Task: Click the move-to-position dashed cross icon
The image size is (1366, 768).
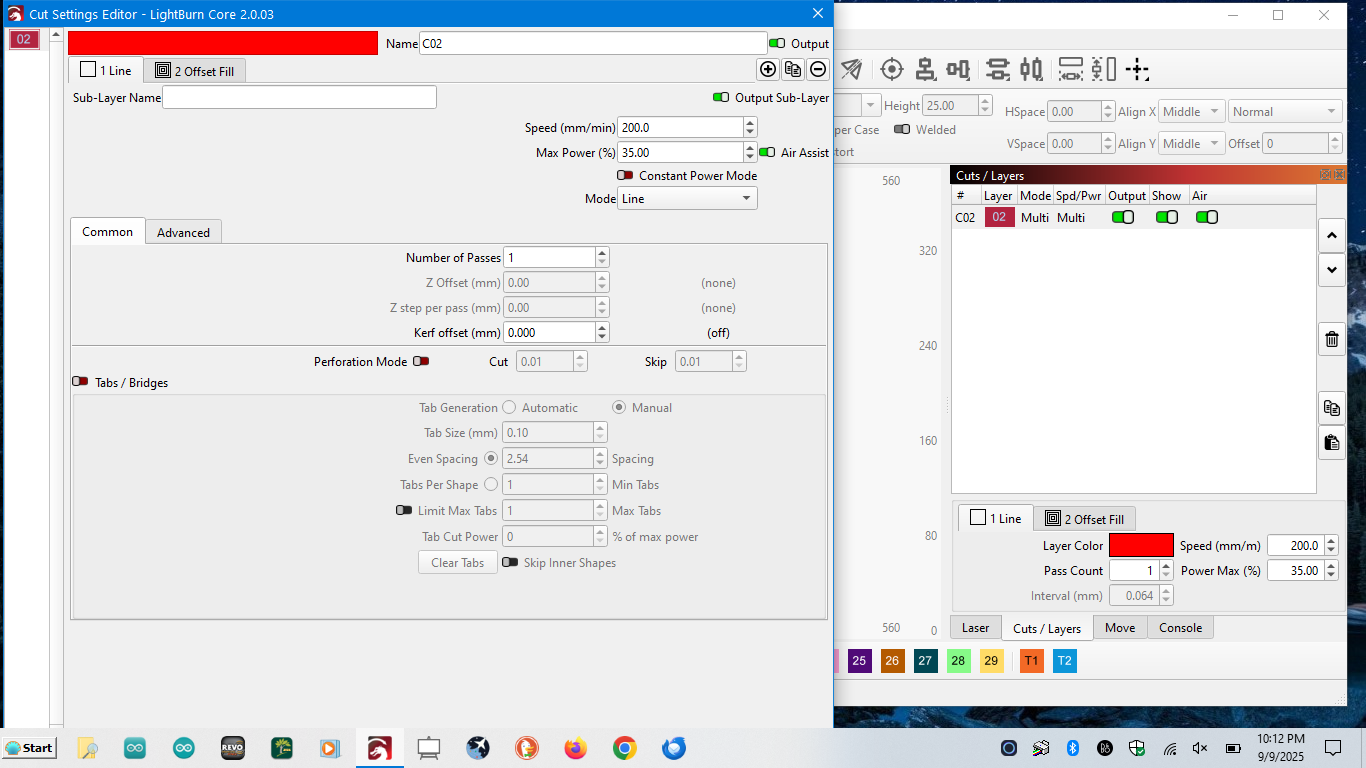Action: (1137, 69)
